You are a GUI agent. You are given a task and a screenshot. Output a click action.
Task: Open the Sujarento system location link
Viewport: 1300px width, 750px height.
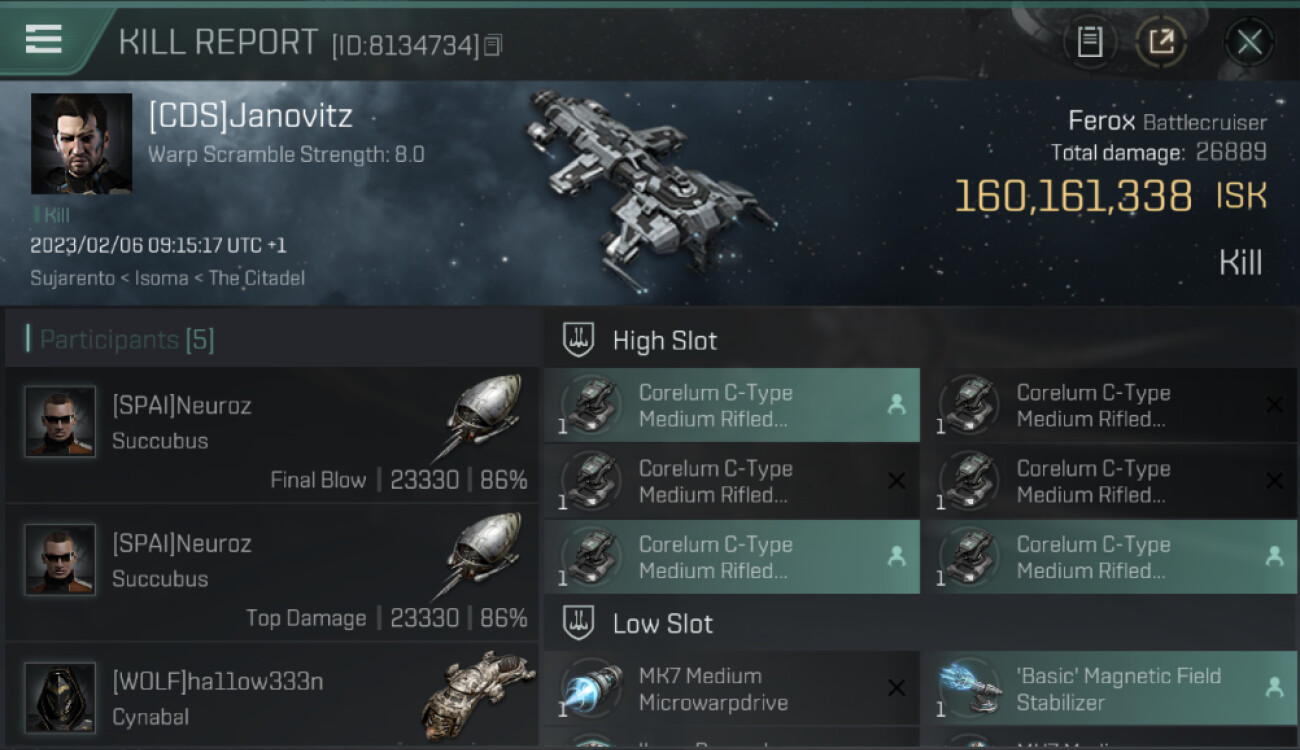(71, 278)
